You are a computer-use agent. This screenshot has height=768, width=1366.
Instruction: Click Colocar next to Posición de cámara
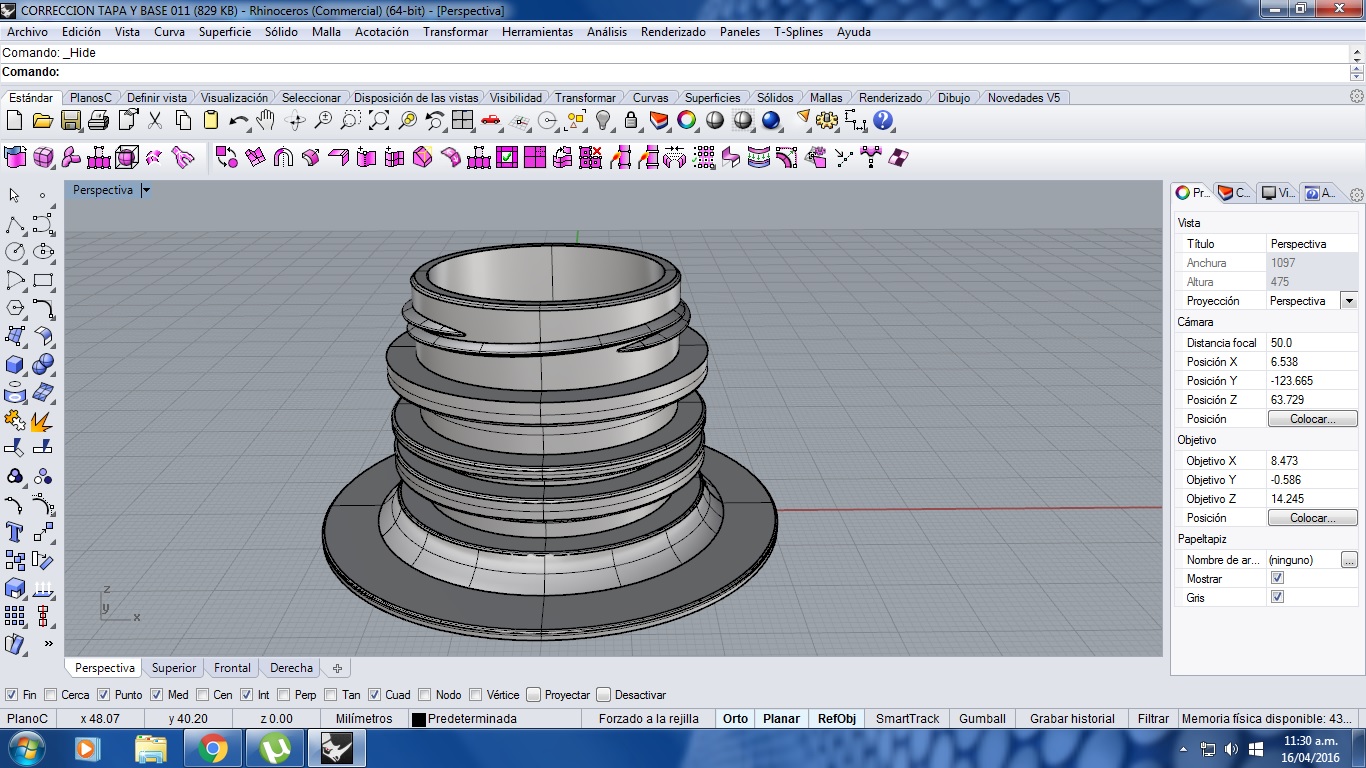[x=1311, y=418]
